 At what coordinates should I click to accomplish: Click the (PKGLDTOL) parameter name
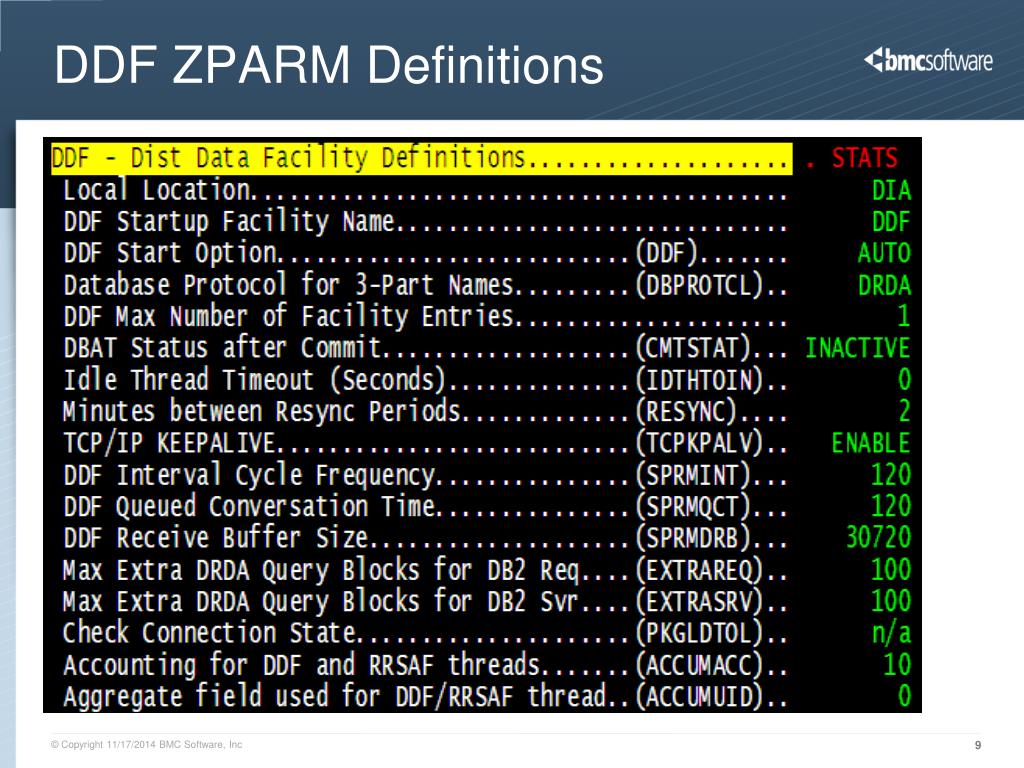click(x=699, y=632)
